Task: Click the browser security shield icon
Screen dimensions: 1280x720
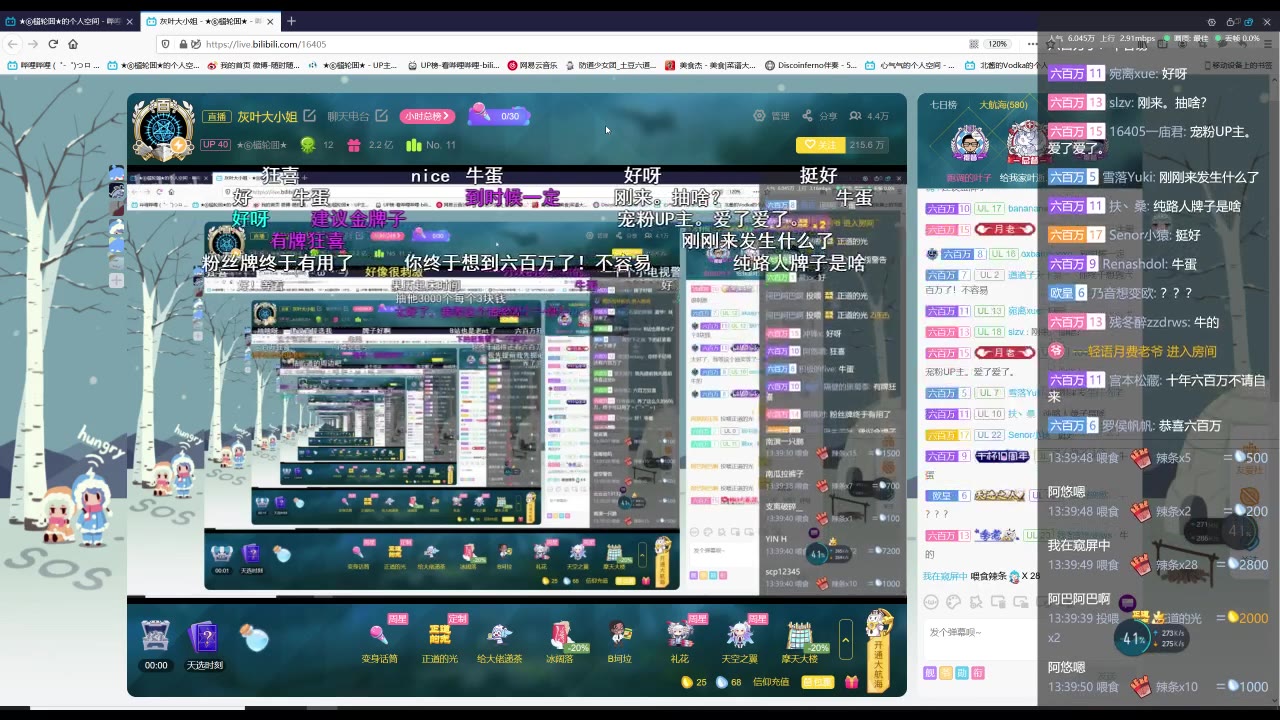Action: [x=165, y=44]
